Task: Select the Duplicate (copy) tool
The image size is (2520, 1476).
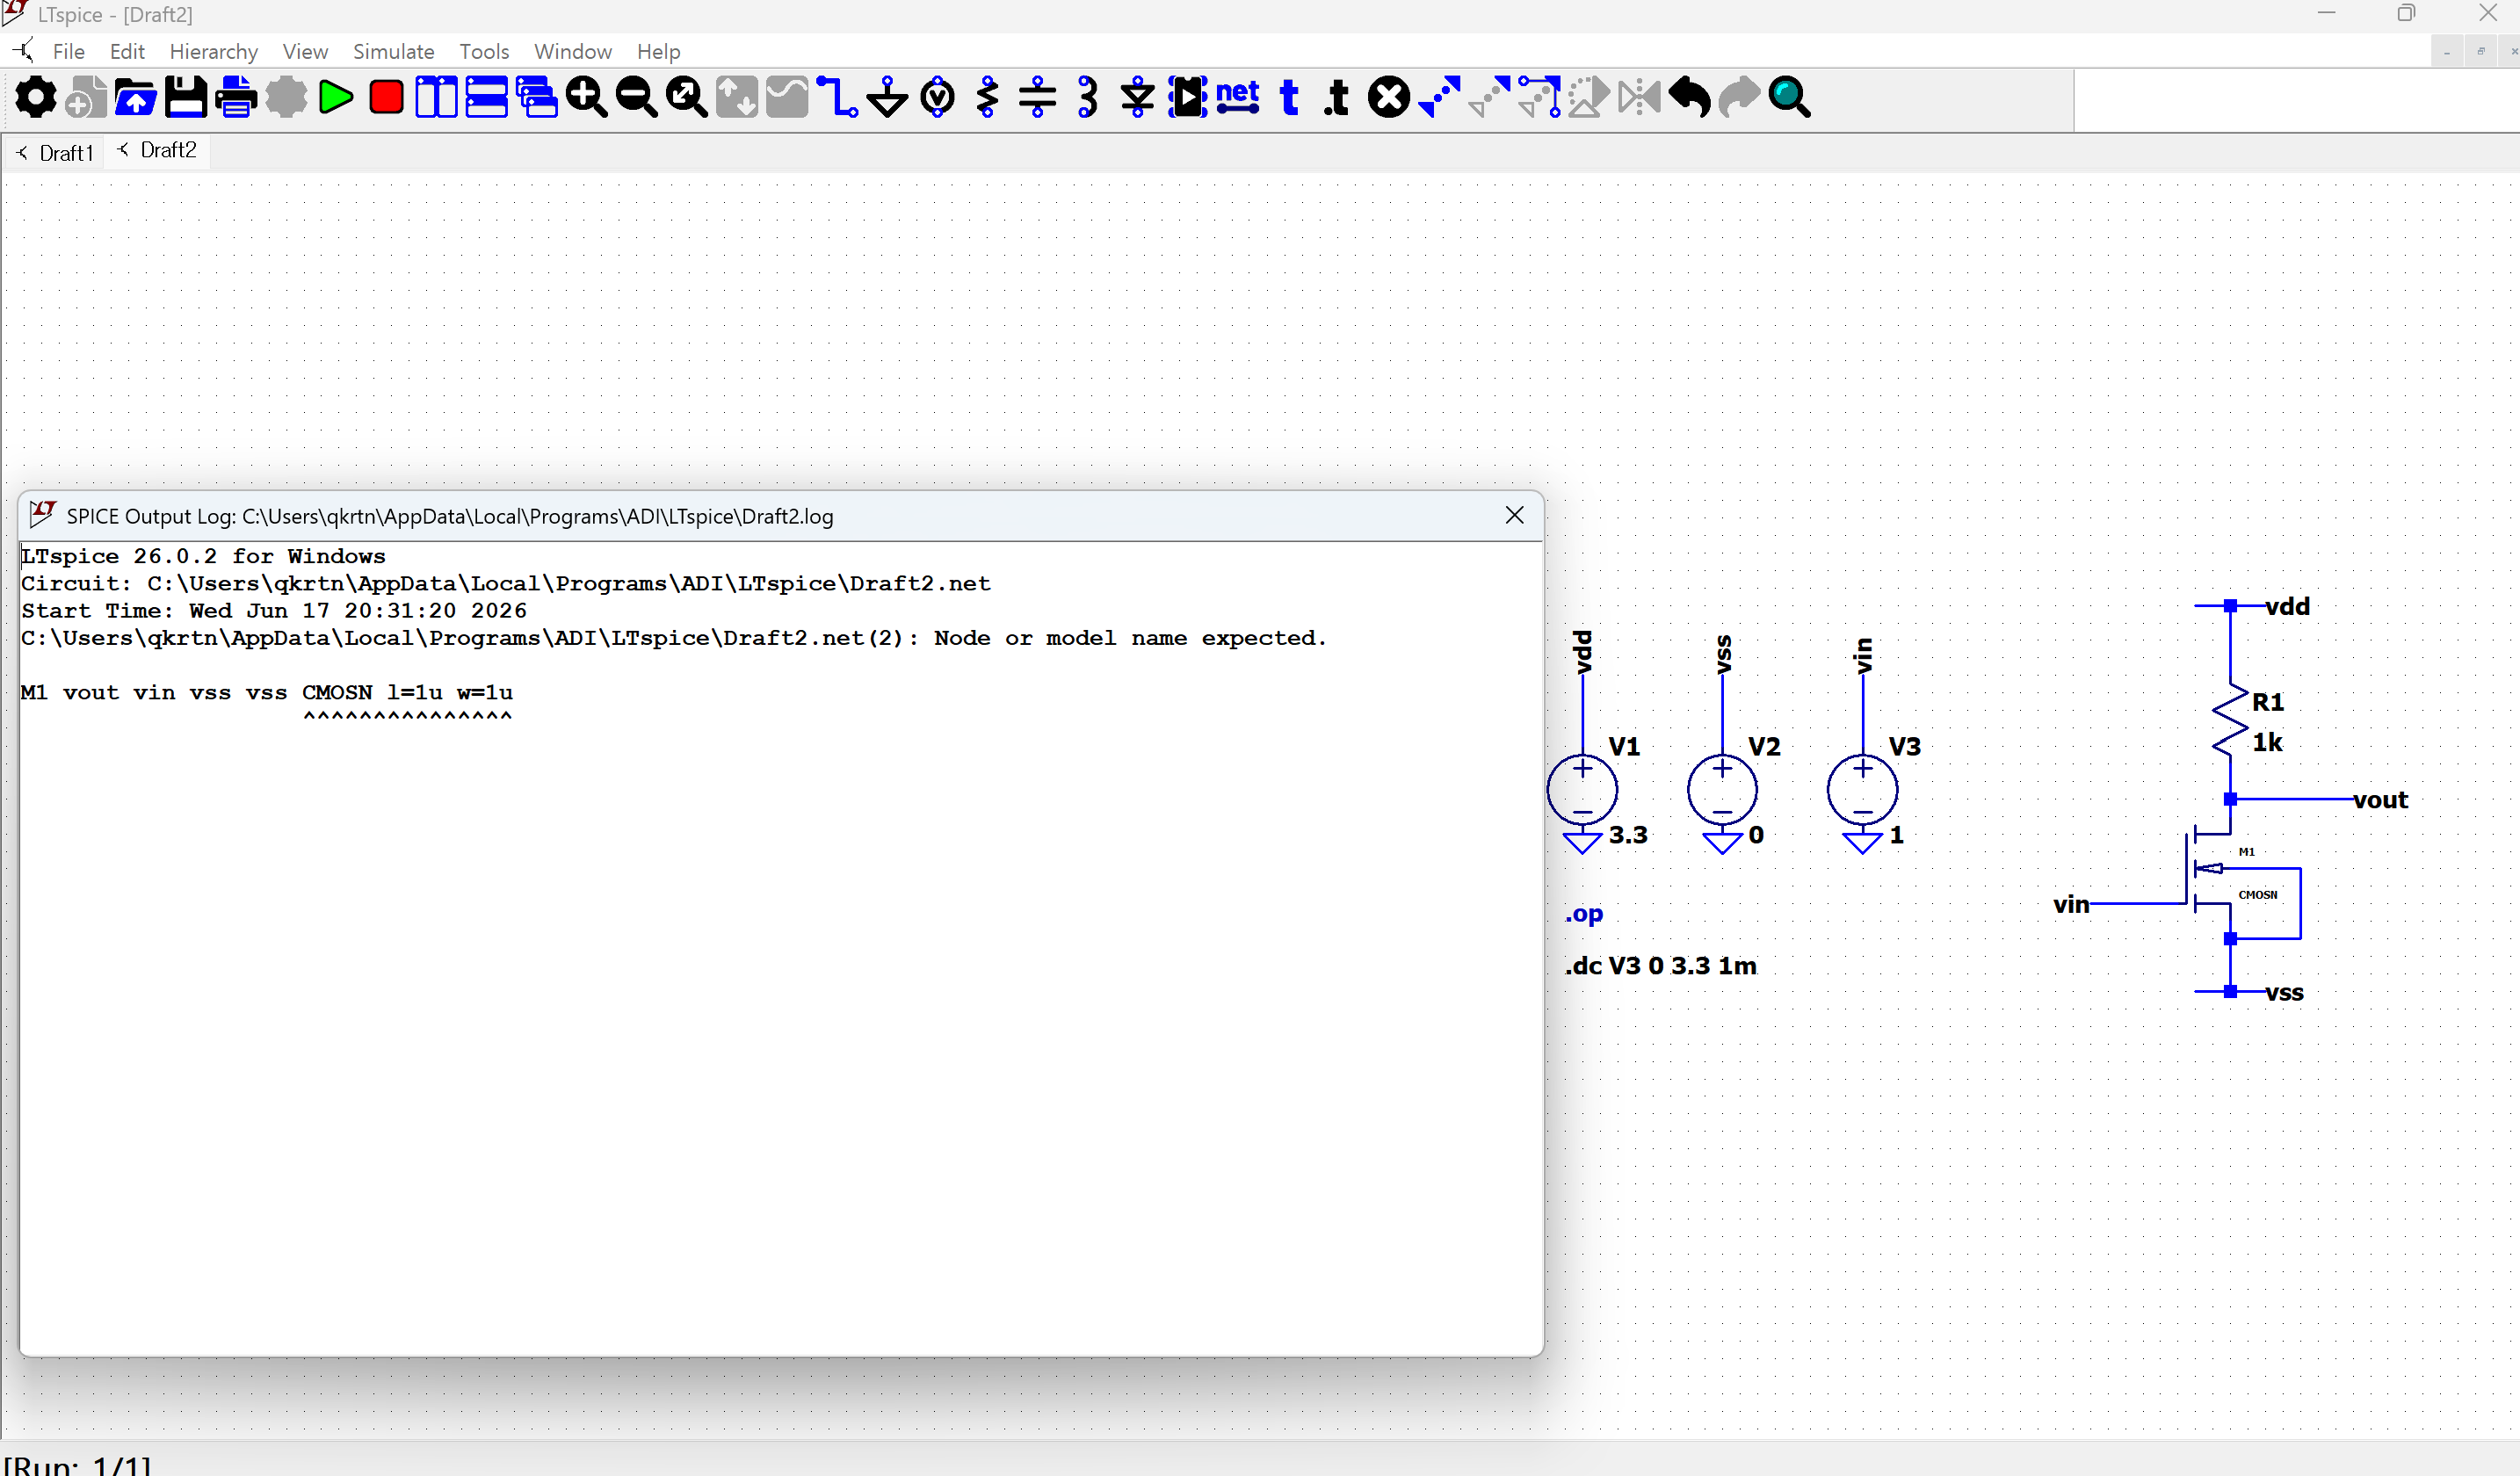Action: [1439, 97]
